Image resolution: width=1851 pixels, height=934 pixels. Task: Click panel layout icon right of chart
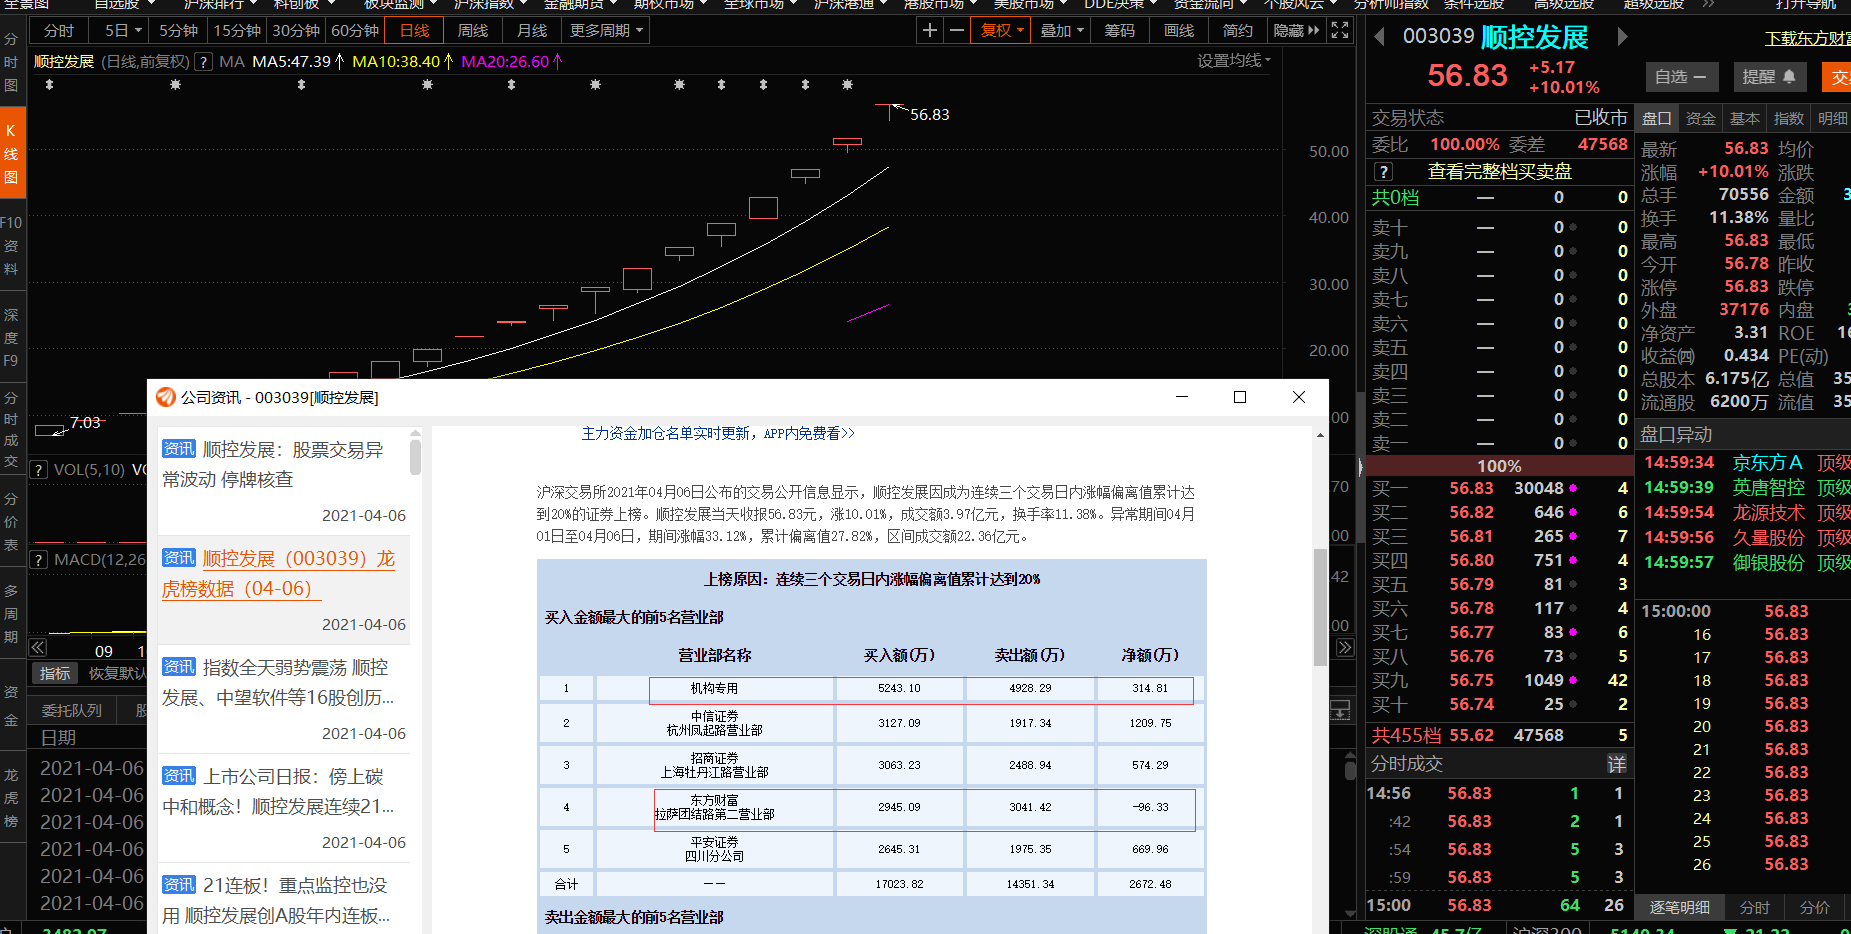(x=1341, y=710)
